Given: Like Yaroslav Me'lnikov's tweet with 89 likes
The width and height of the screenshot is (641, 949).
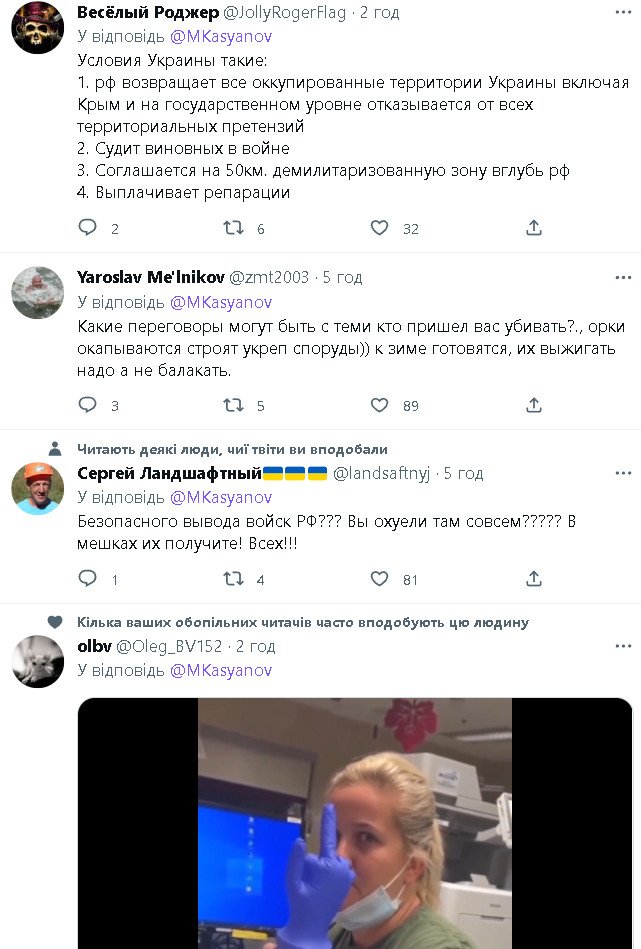Looking at the screenshot, I should 380,404.
